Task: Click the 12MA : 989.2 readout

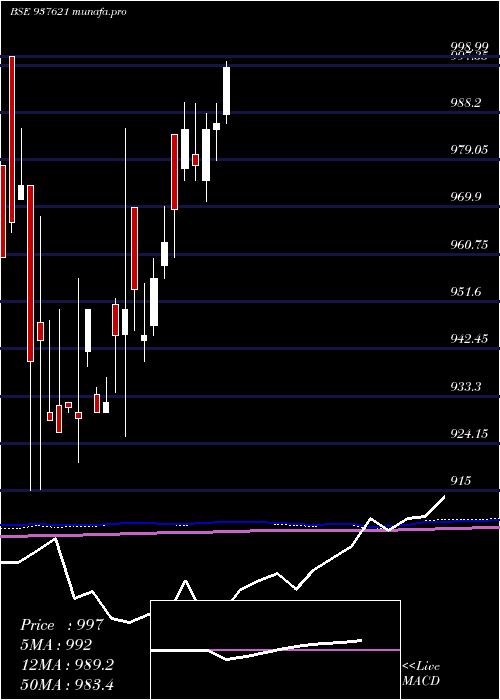Action: pos(67,665)
